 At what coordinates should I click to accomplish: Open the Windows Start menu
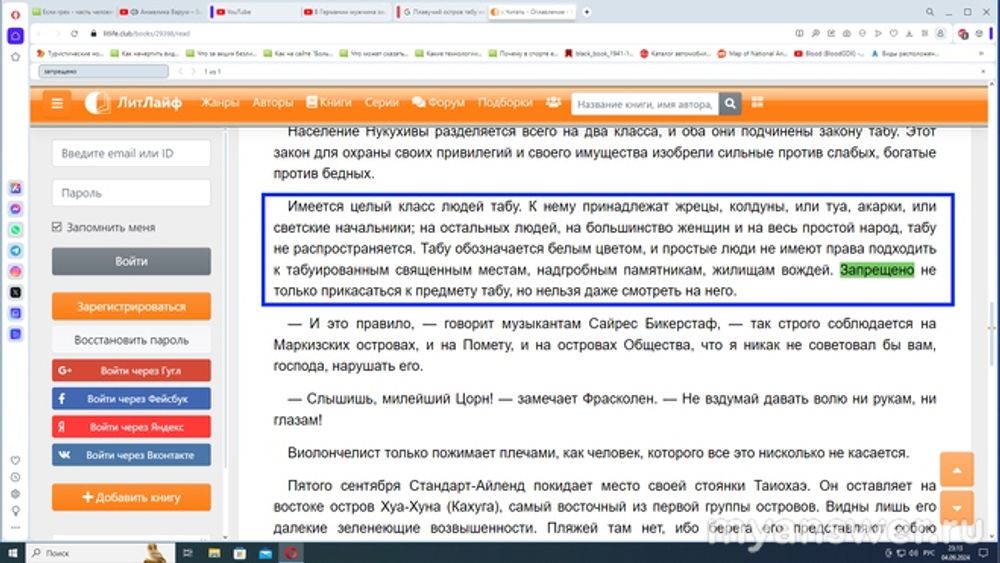coord(13,552)
